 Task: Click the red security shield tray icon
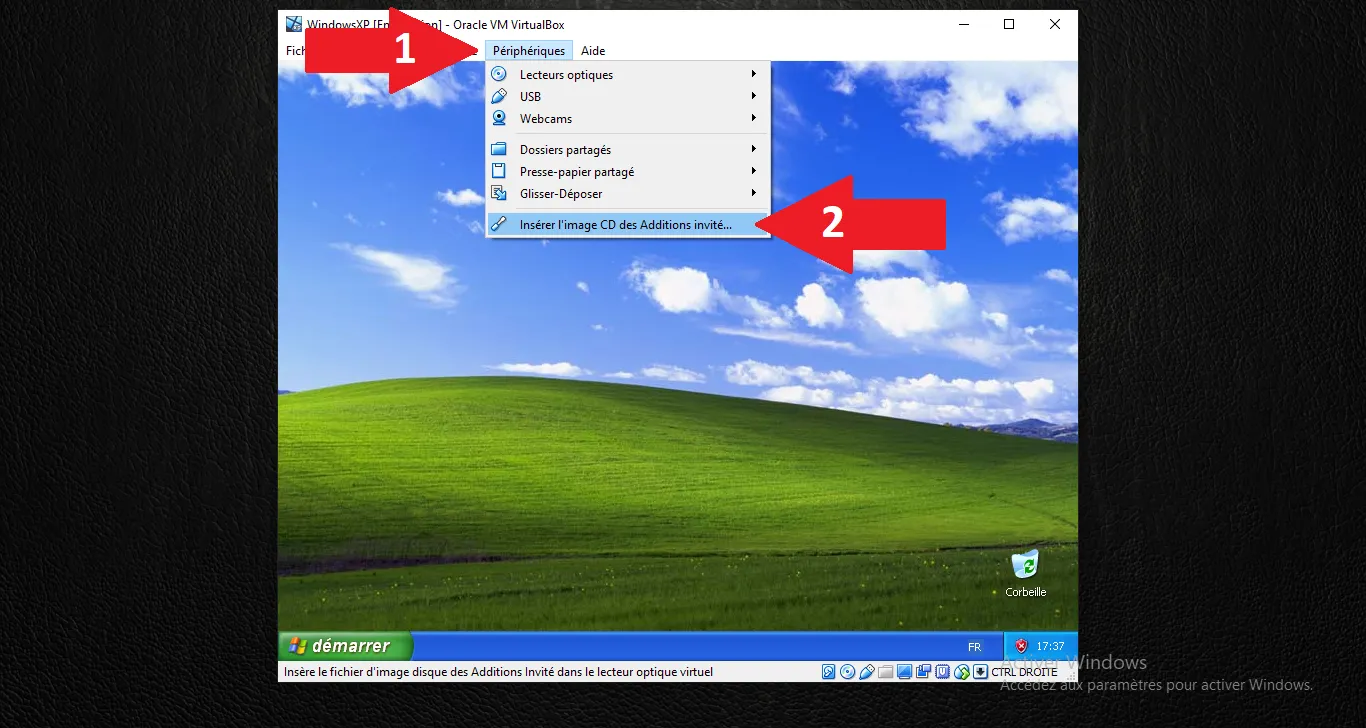pyautogui.click(x=1021, y=646)
